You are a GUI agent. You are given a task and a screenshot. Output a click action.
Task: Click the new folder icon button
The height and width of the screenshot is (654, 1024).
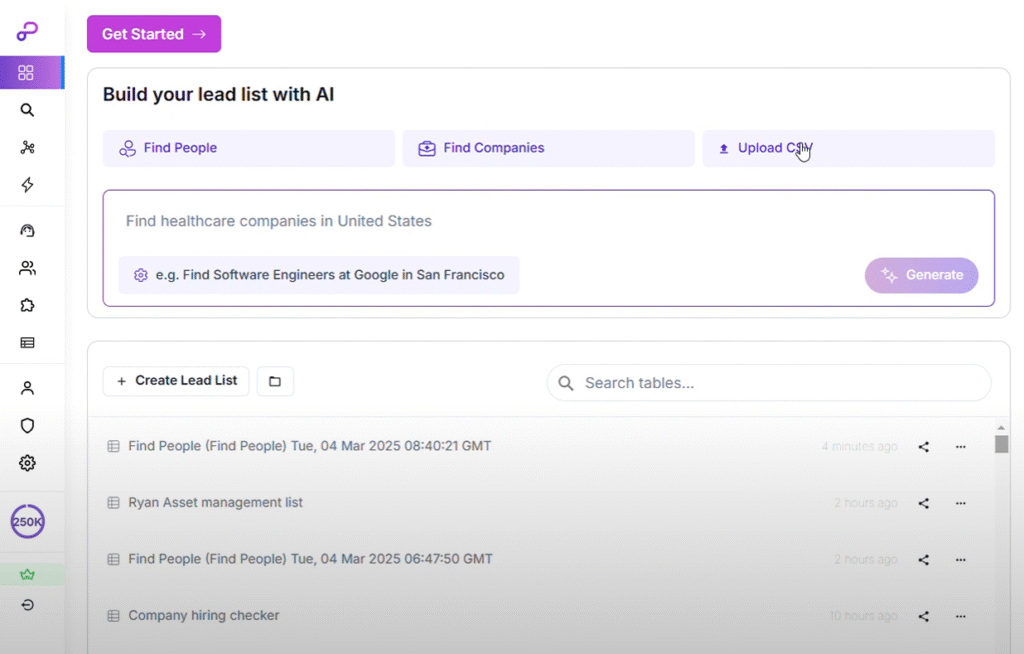tap(275, 381)
